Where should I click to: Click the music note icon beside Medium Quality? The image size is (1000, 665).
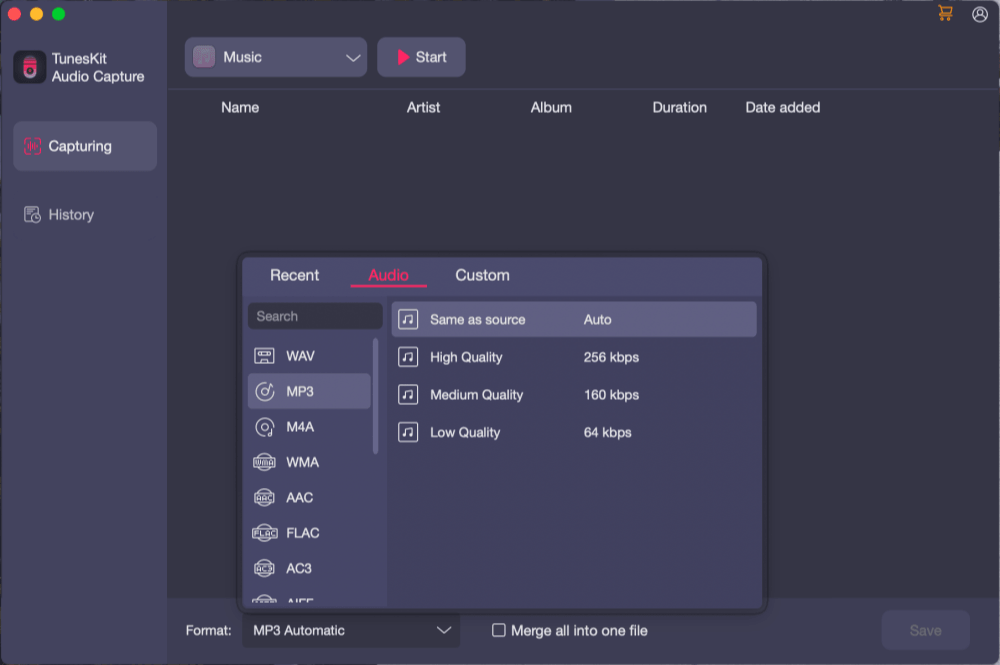click(408, 395)
